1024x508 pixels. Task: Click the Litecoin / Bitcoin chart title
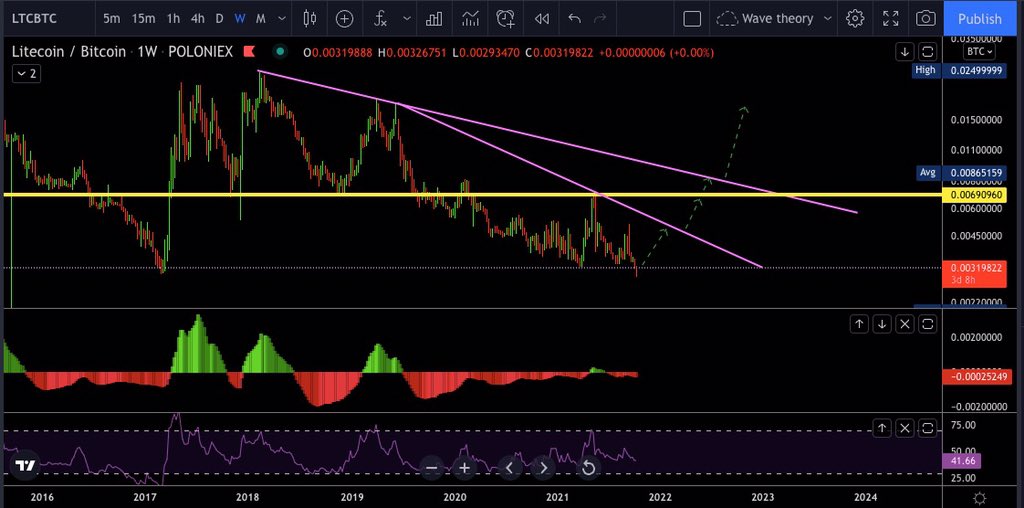coord(69,52)
